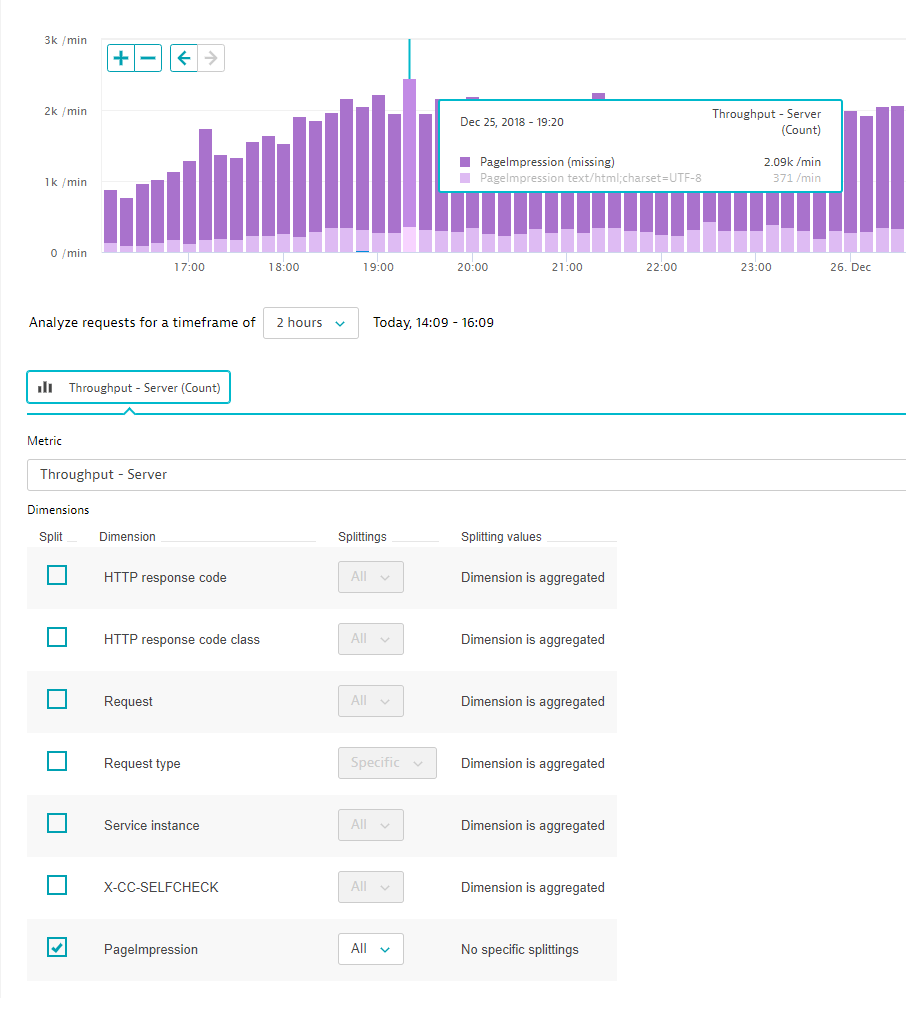Open the HTTP response code class dropdown
The width and height of the screenshot is (909, 1013).
(370, 639)
